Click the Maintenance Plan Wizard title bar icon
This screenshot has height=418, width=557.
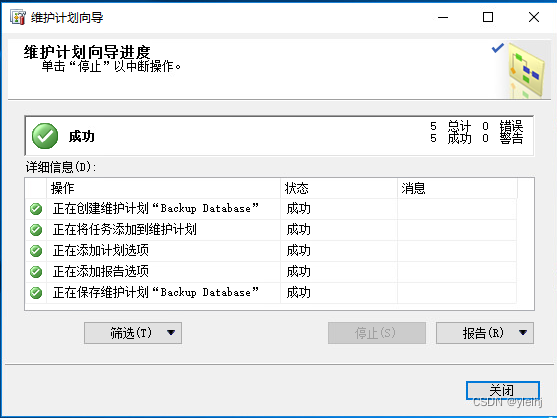tap(18, 17)
